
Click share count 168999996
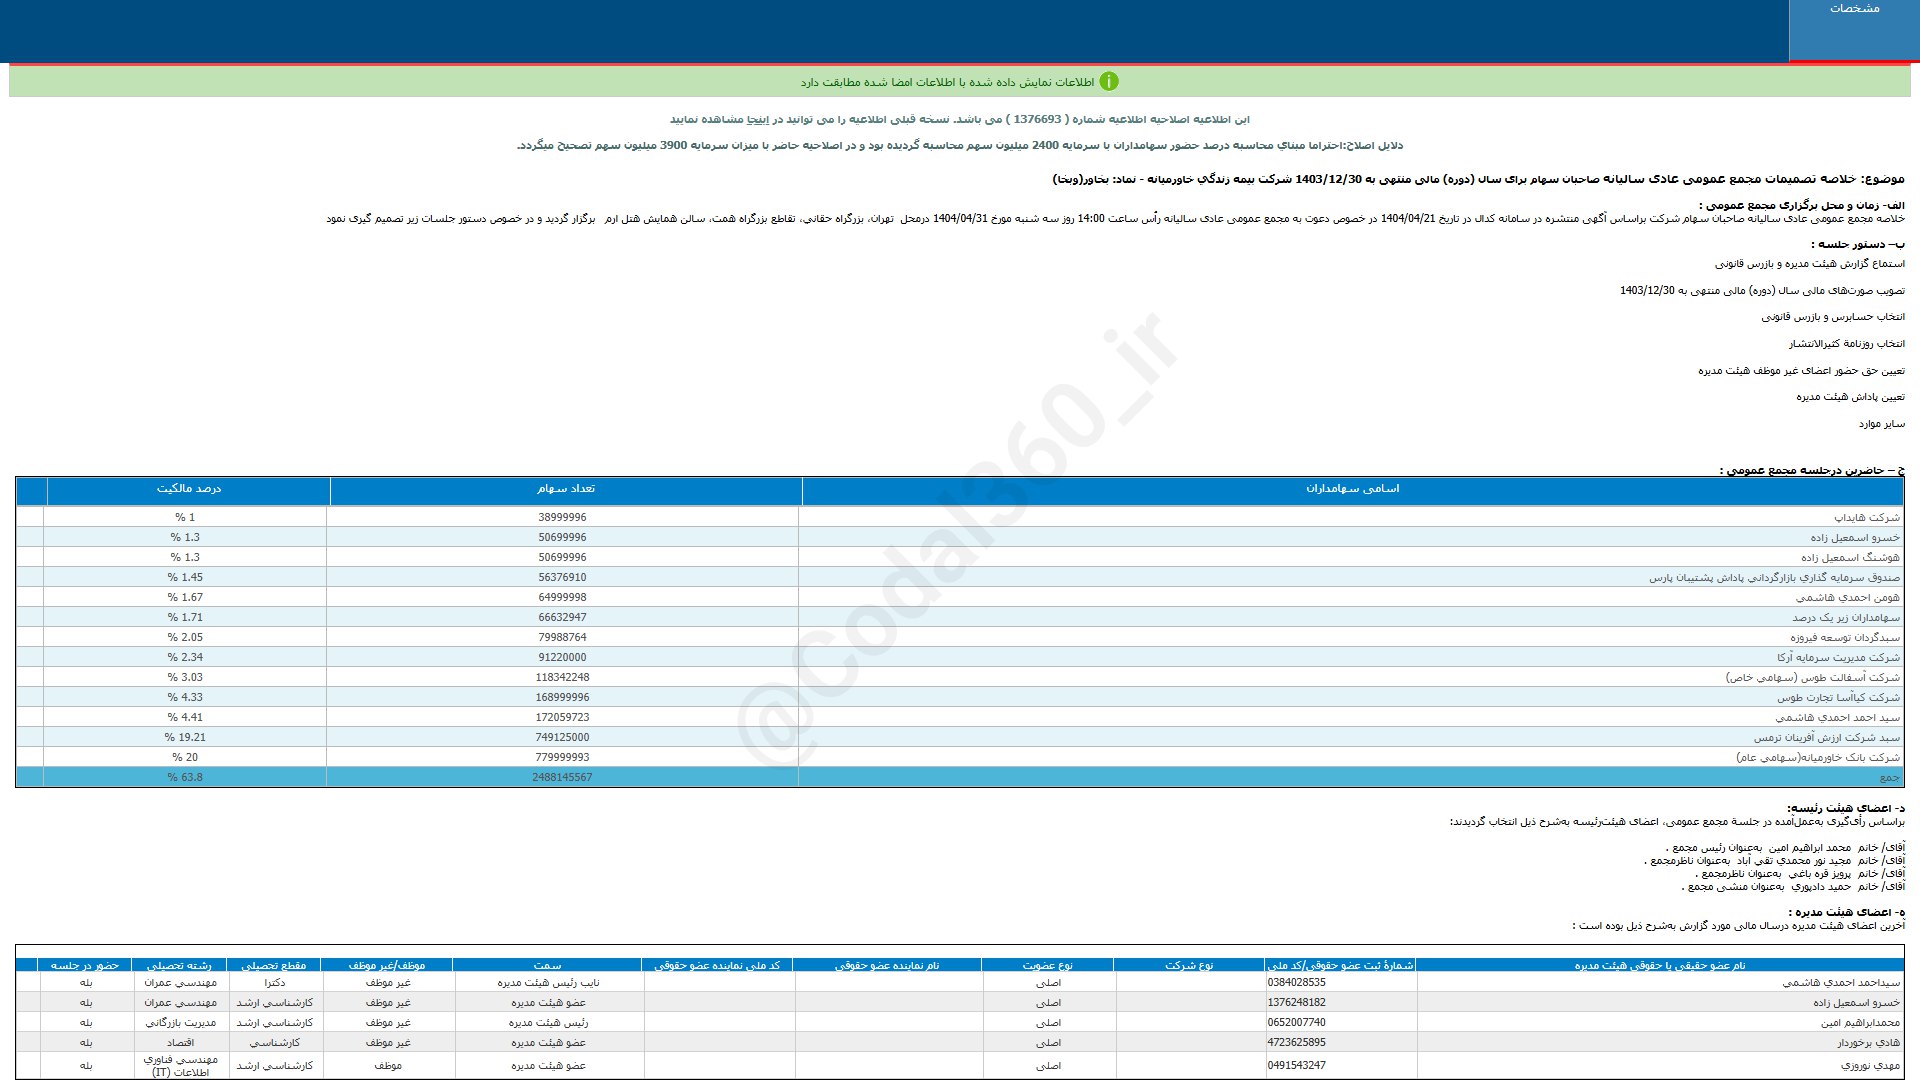click(562, 698)
